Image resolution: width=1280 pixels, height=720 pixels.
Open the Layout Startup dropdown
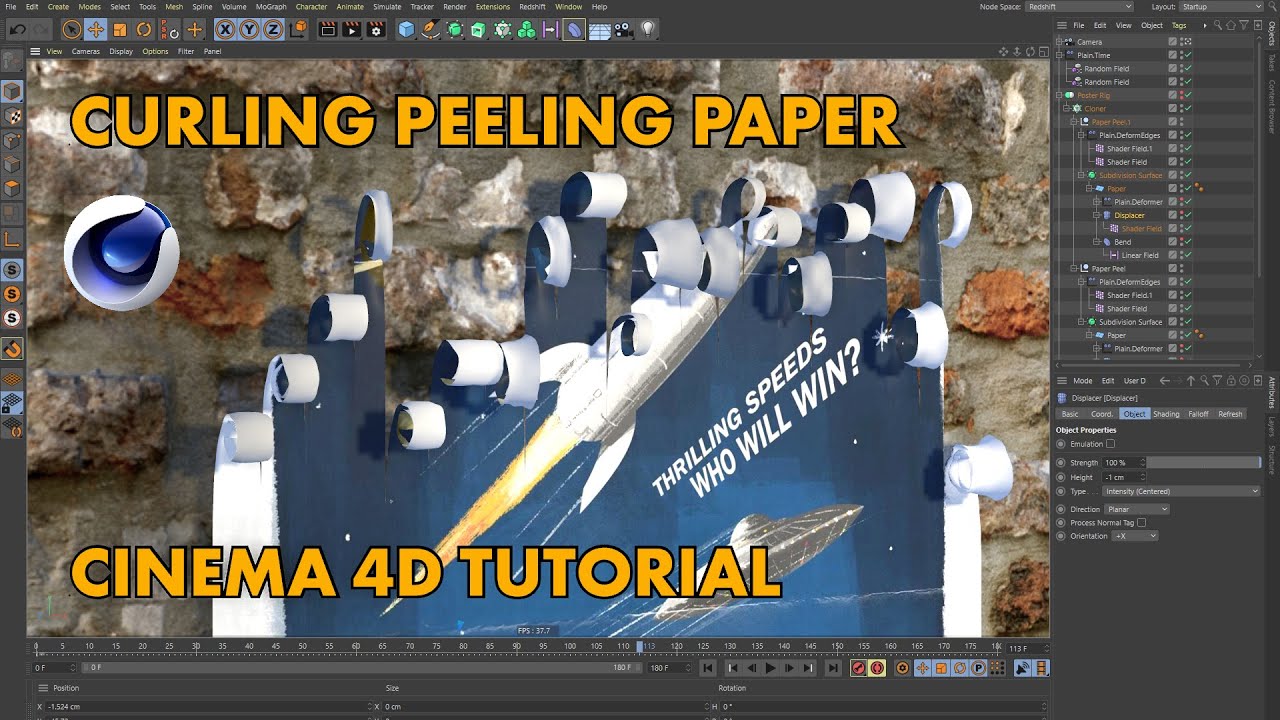click(1222, 7)
